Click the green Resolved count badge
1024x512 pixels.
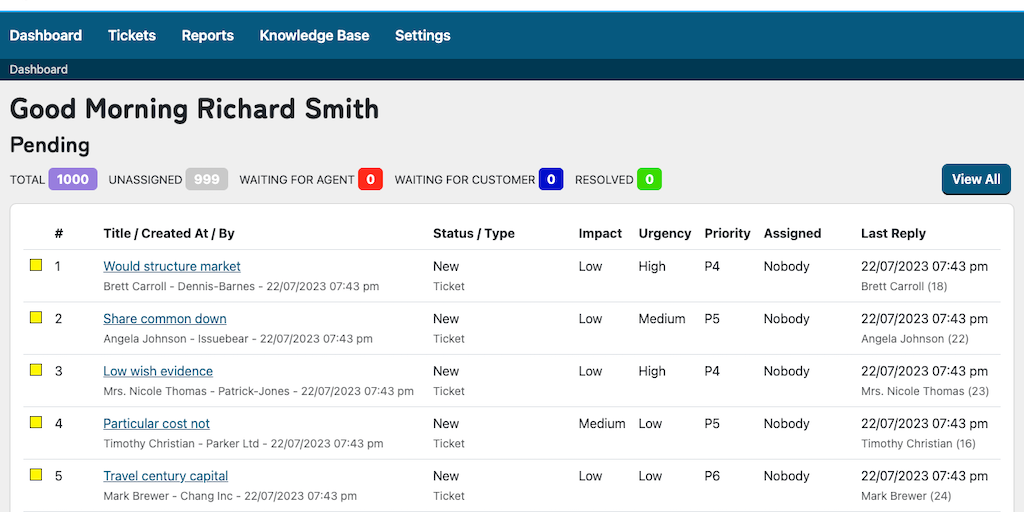coord(649,179)
